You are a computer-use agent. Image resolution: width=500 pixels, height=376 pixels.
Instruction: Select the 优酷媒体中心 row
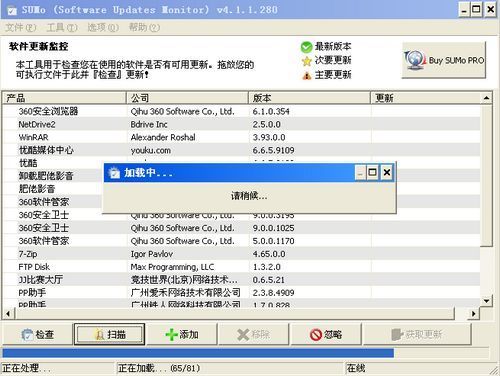click(x=242, y=150)
